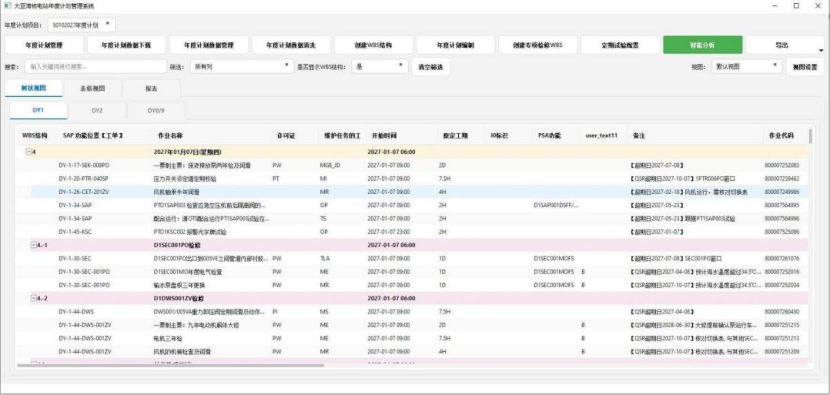The width and height of the screenshot is (830, 395).
Task: Click the 年度计划数据清洗 button
Action: click(291, 45)
